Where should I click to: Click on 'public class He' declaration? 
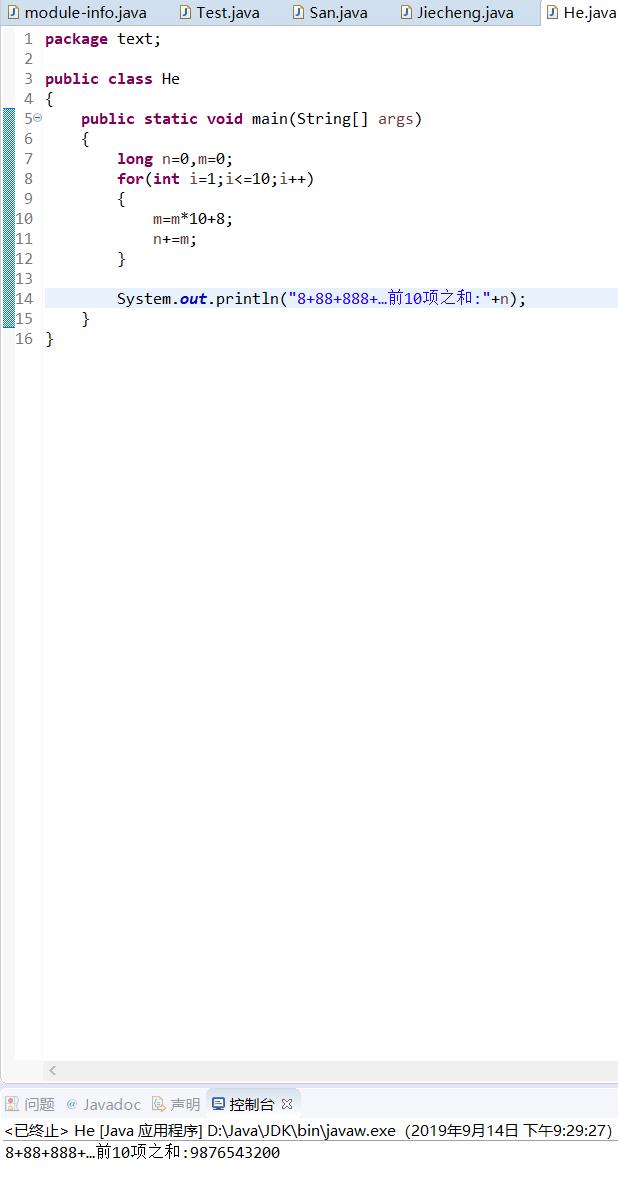tap(112, 78)
